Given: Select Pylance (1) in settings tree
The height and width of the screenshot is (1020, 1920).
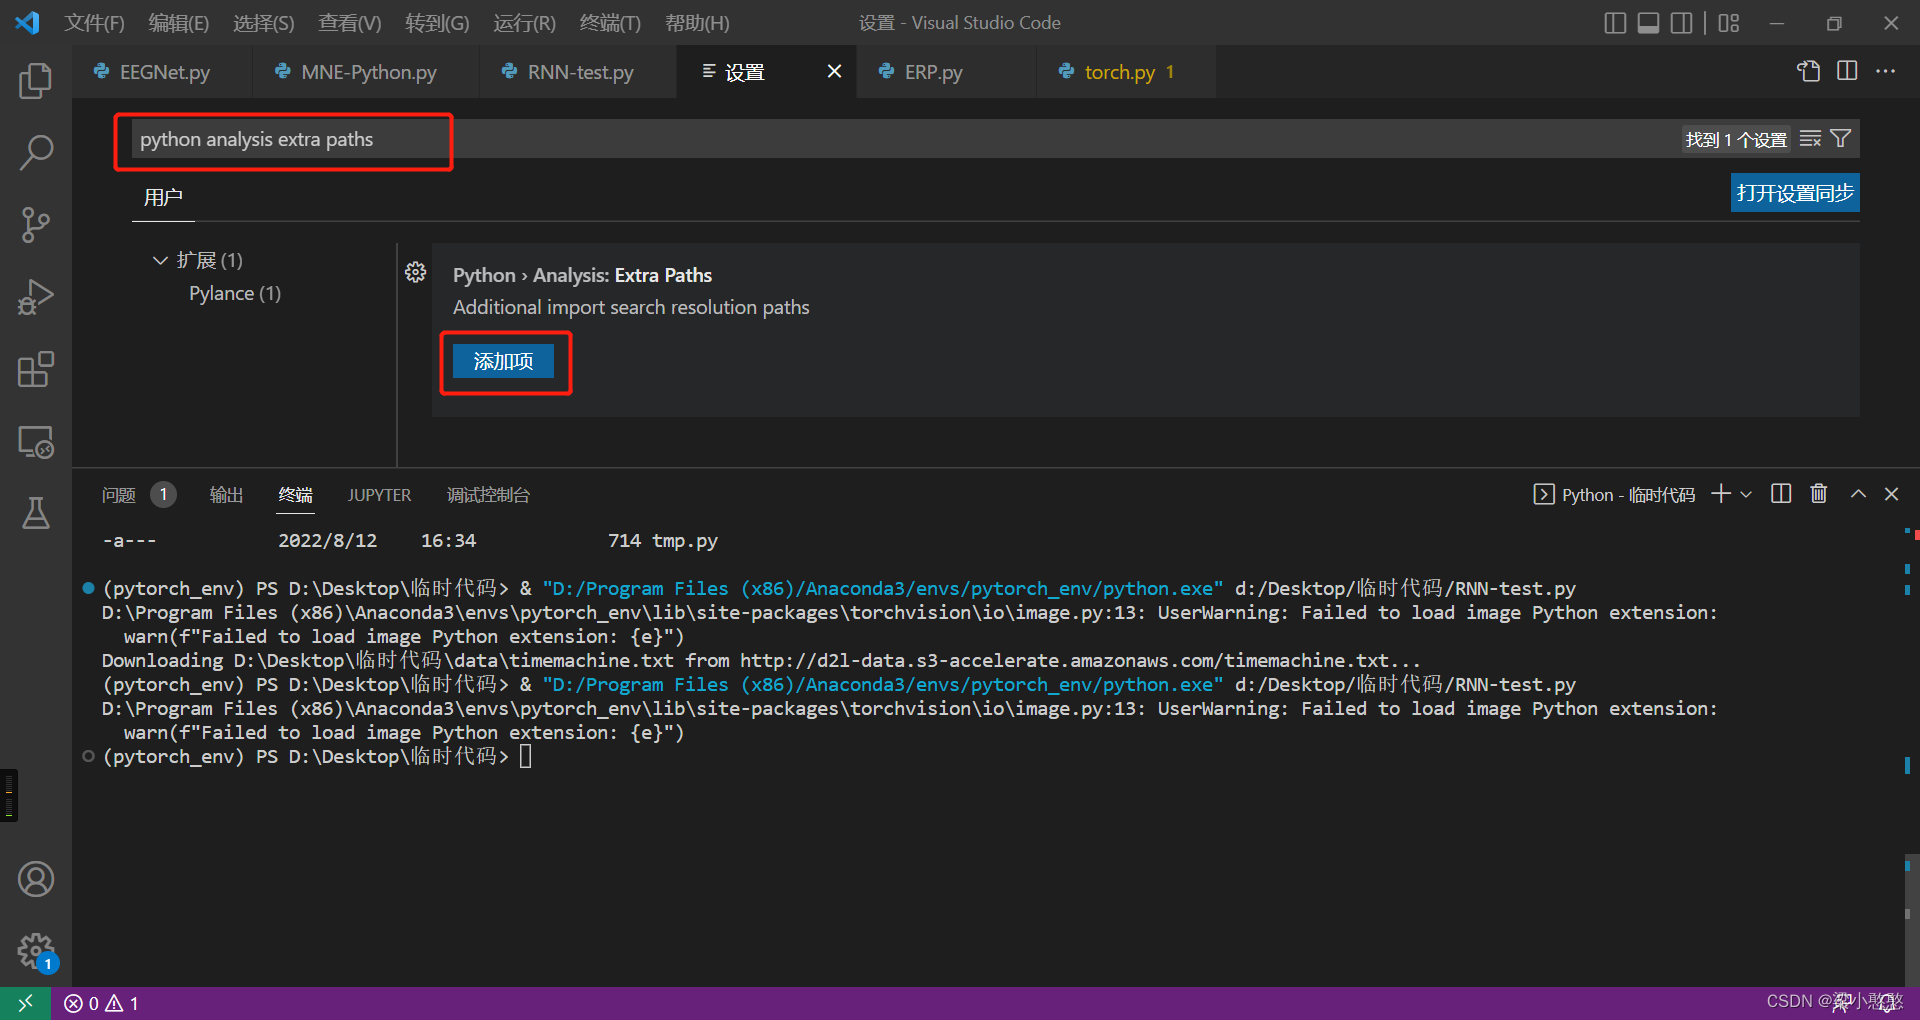Looking at the screenshot, I should 235,293.
